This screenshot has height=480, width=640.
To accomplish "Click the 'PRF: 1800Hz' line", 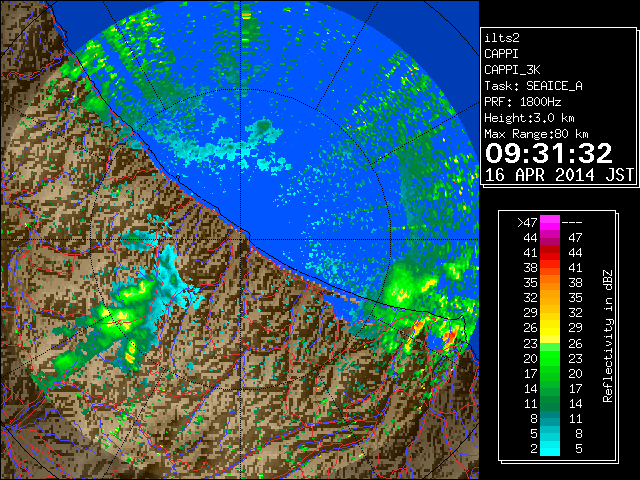I will (523, 102).
